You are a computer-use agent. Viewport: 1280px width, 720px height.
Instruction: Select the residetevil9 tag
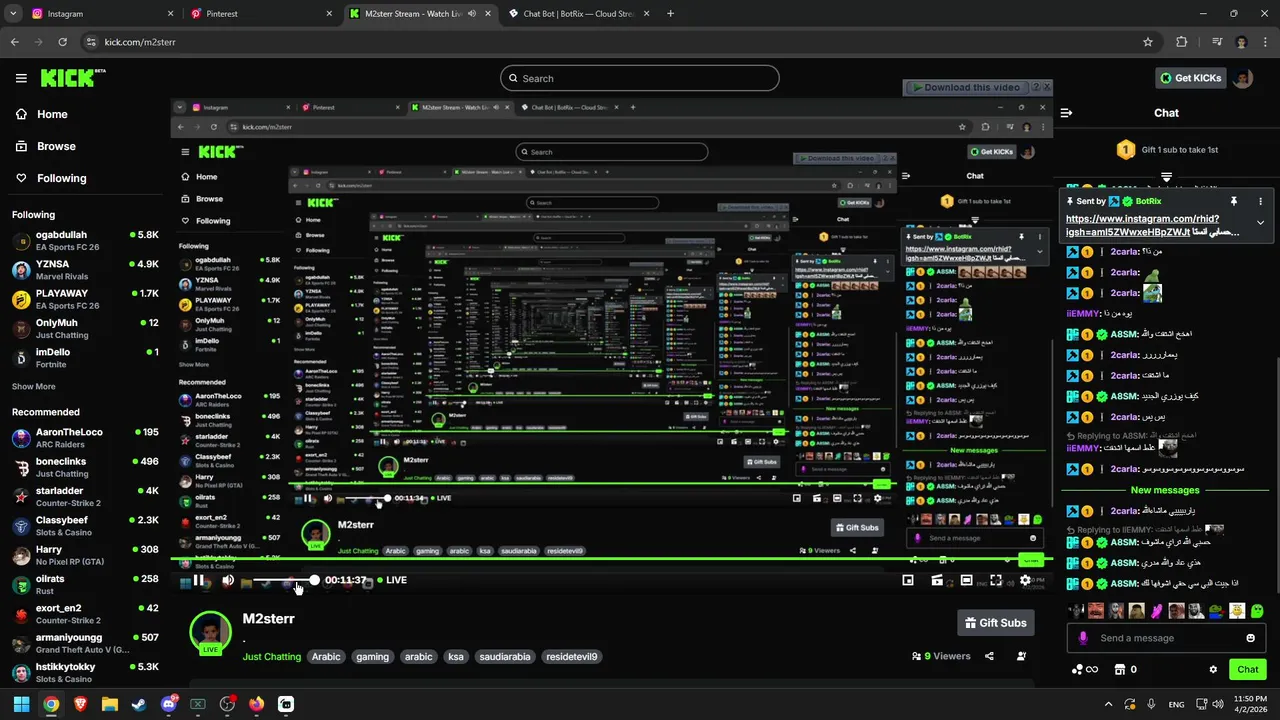pyautogui.click(x=572, y=657)
